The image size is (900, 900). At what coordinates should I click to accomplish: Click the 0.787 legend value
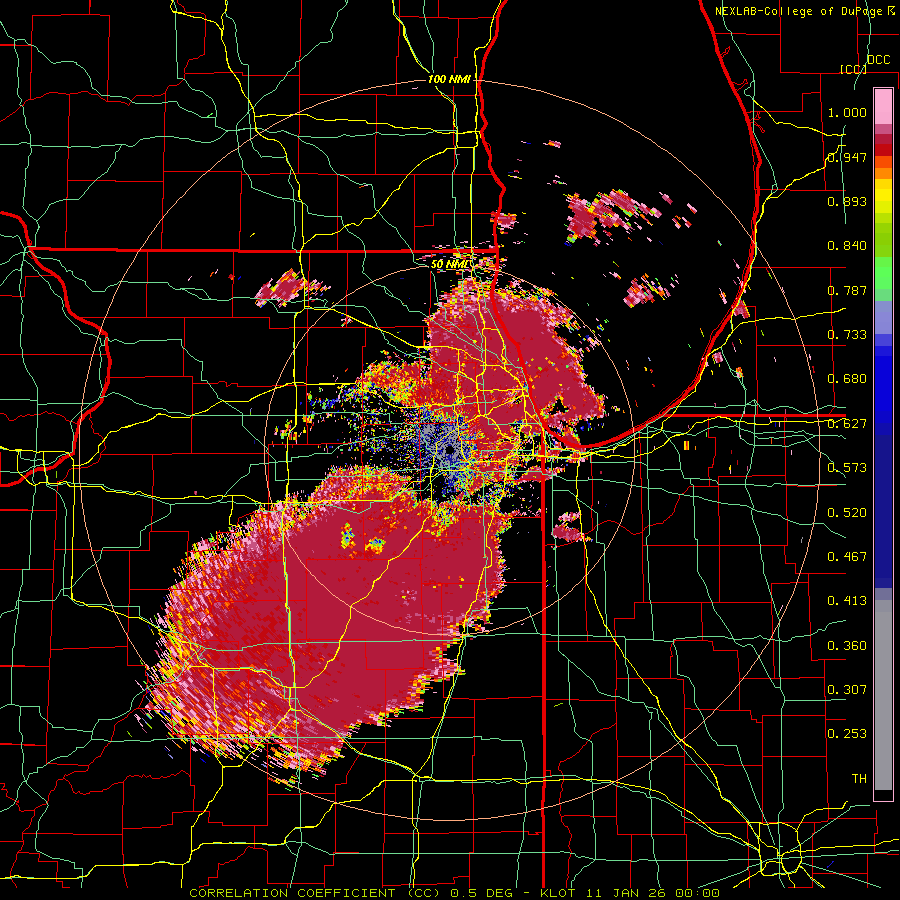coord(847,290)
